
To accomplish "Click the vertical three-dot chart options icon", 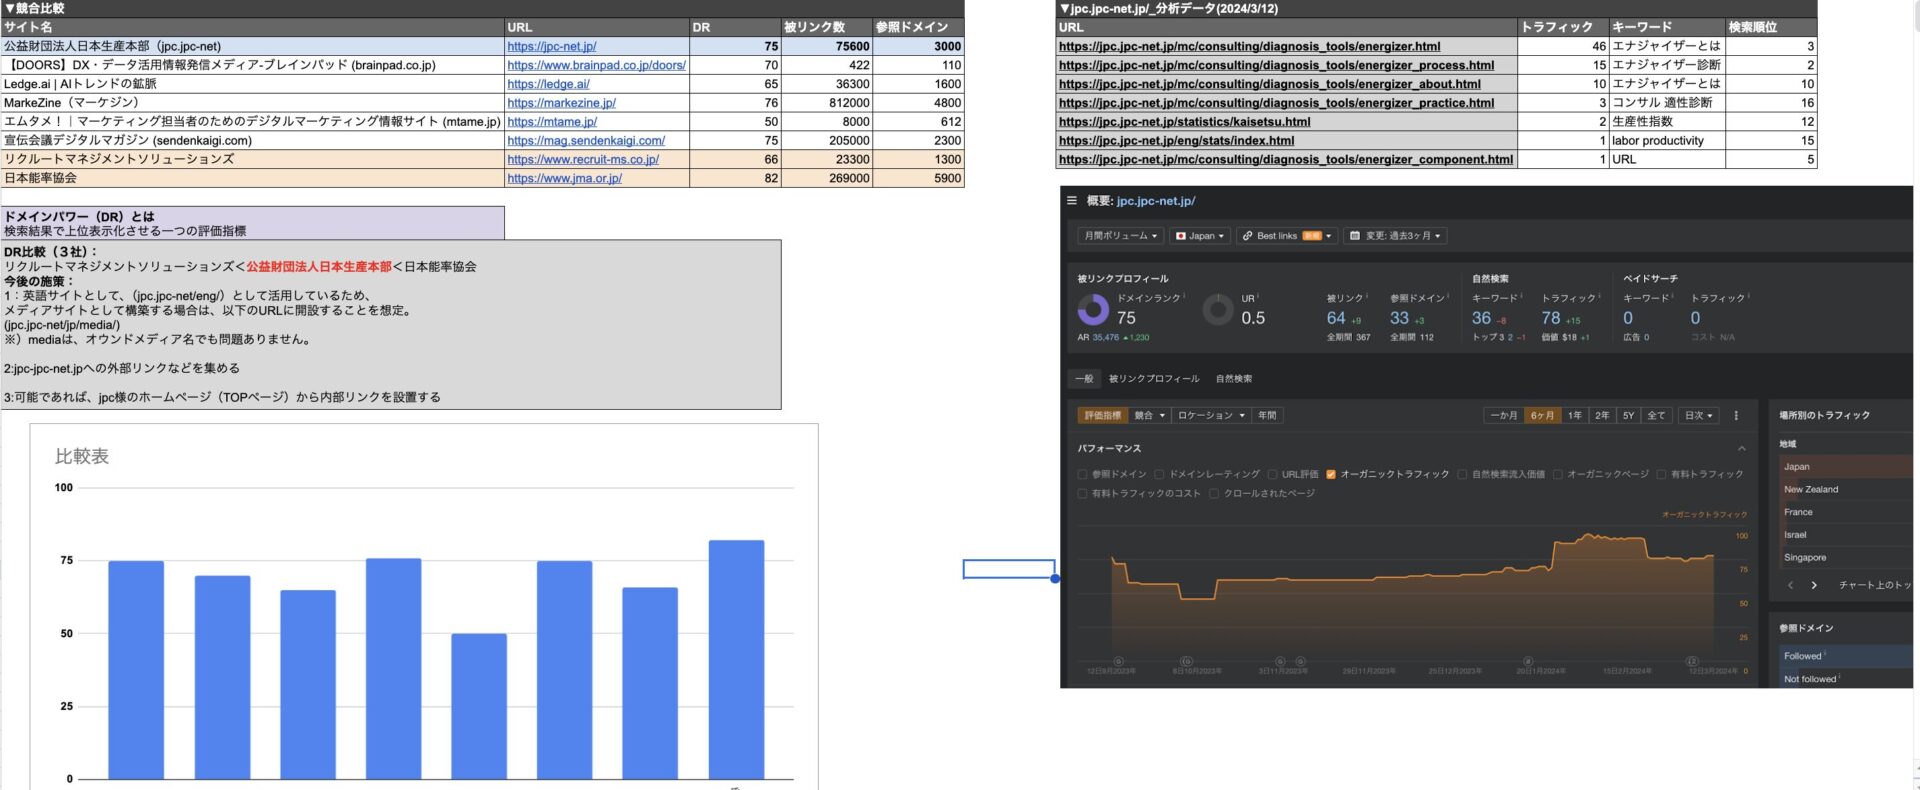I will pos(1736,415).
